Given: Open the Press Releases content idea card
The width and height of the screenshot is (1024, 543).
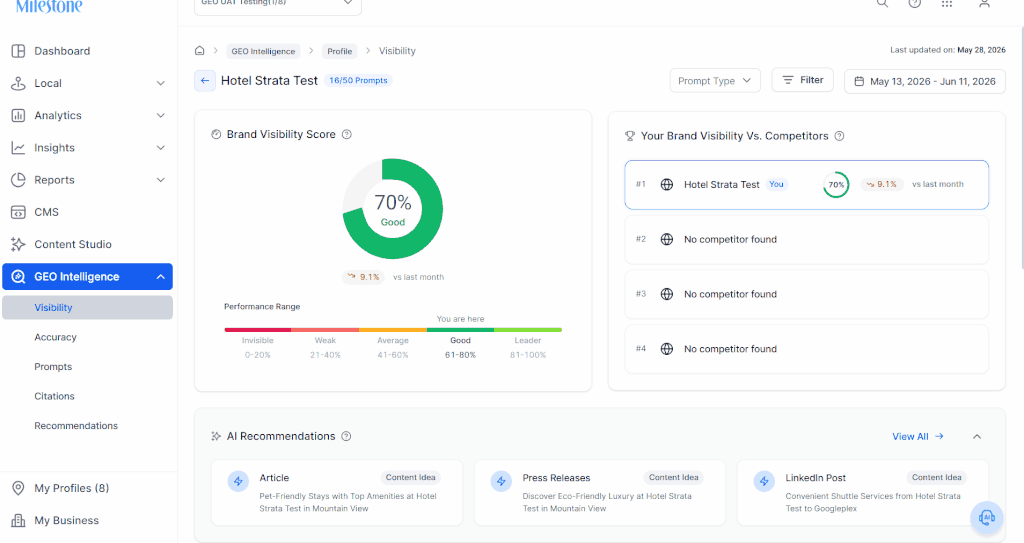Looking at the screenshot, I should (600, 492).
